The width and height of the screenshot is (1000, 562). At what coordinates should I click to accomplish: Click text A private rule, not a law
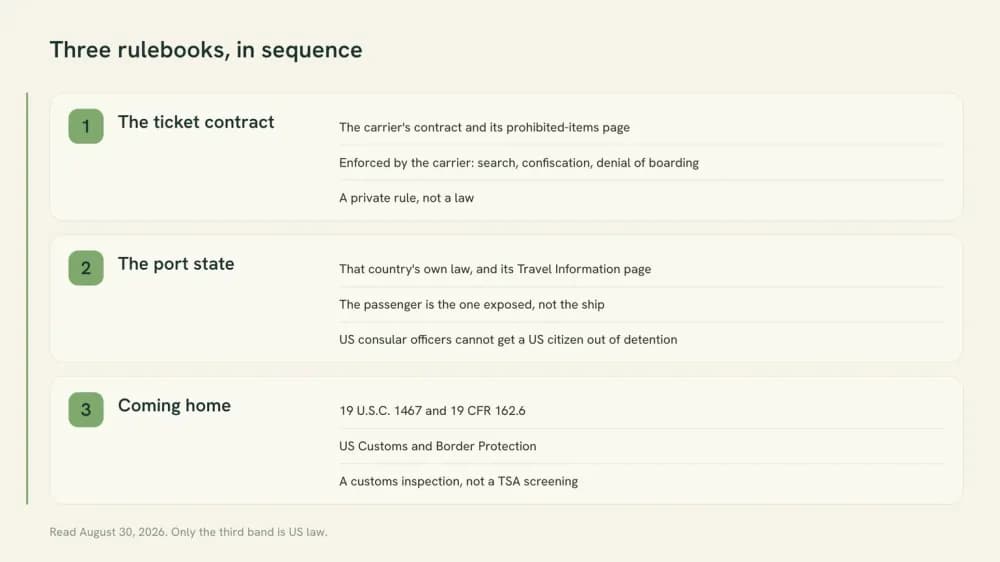pyautogui.click(x=406, y=198)
